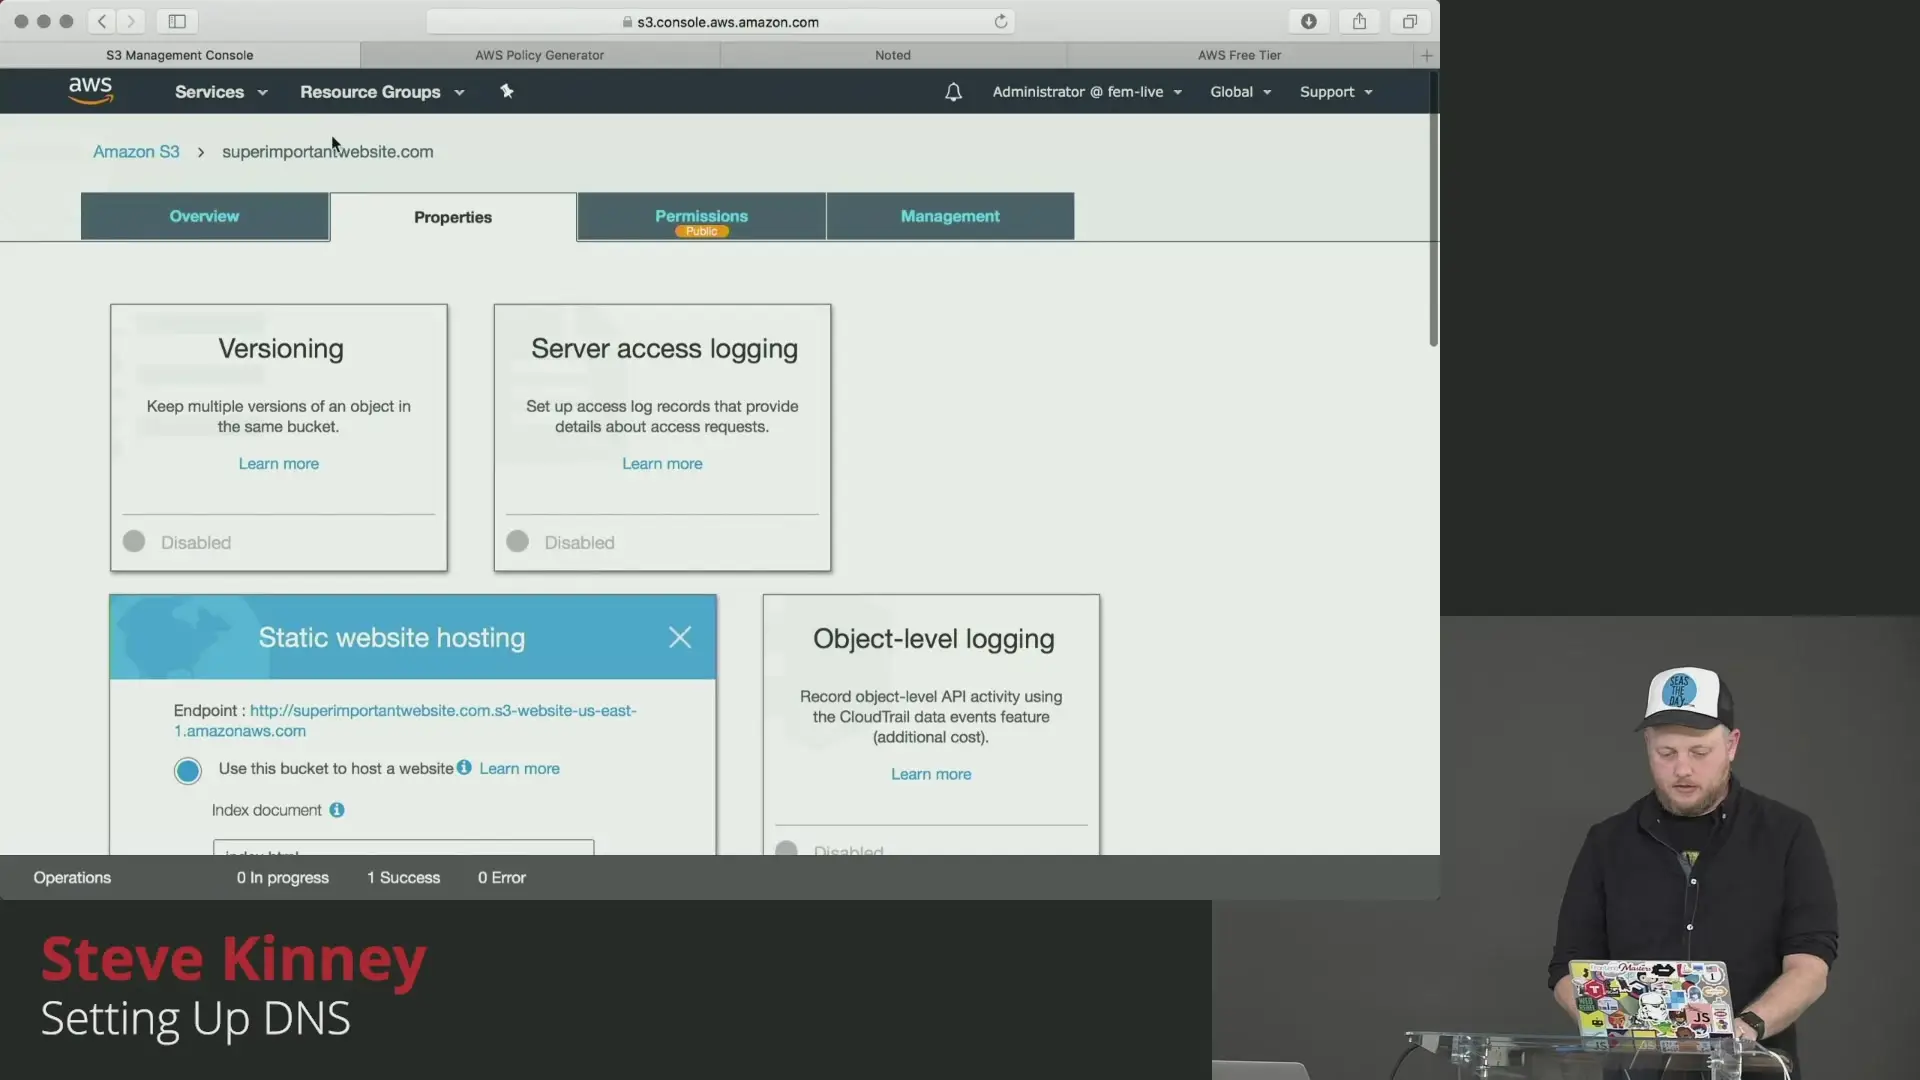Click the Safari share icon
Image resolution: width=1920 pixels, height=1080 pixels.
[1359, 21]
